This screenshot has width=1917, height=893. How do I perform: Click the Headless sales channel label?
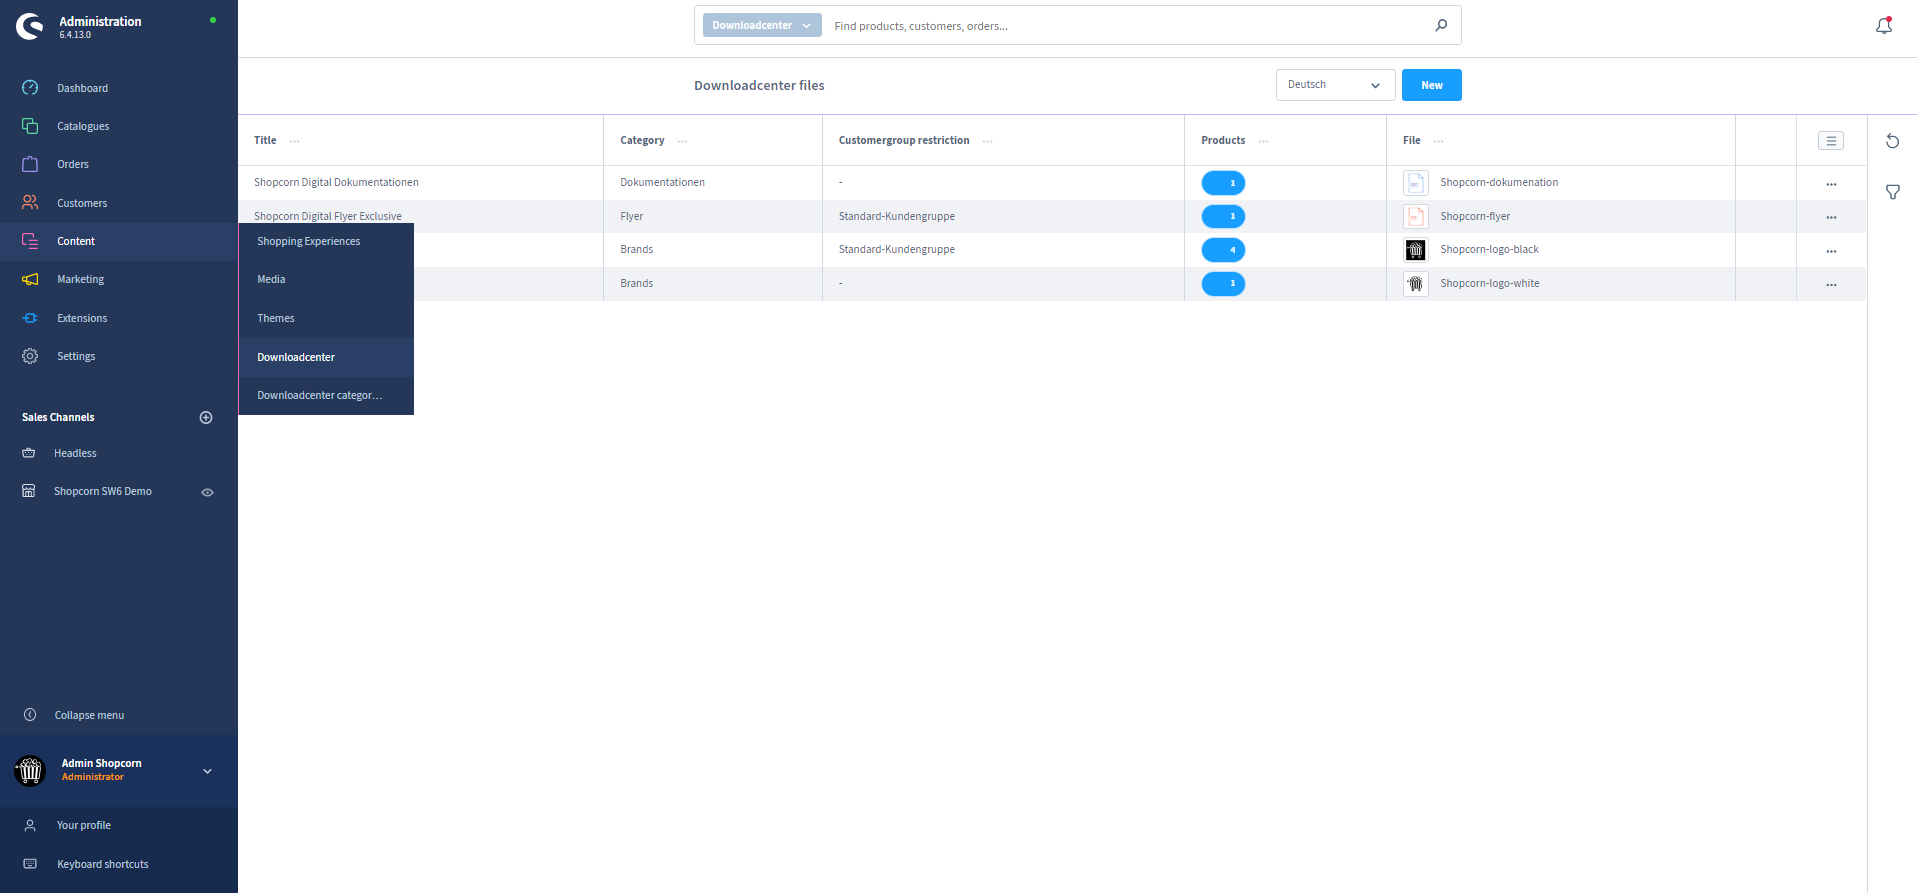pos(75,453)
